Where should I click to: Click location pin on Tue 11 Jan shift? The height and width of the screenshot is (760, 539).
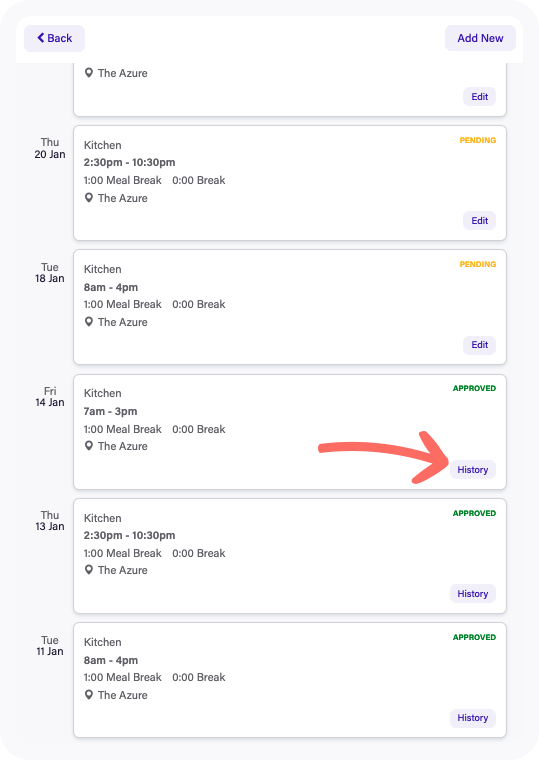(89, 695)
